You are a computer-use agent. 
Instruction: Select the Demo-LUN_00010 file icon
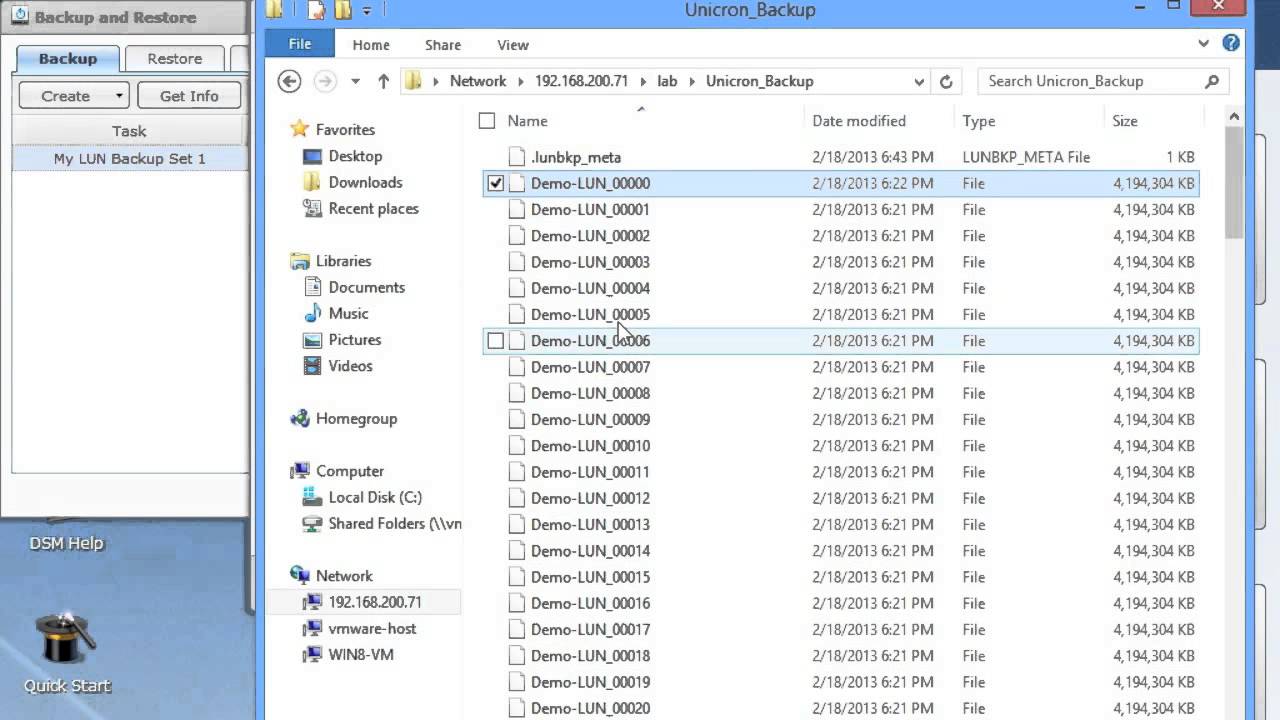516,446
